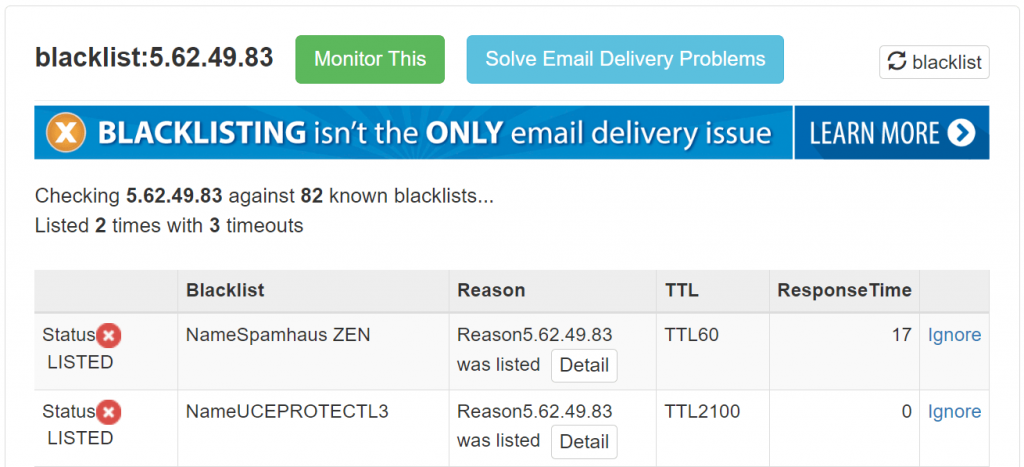Click the LEARN MORE banner link
Image resolution: width=1024 pixels, height=467 pixels.
tap(891, 133)
